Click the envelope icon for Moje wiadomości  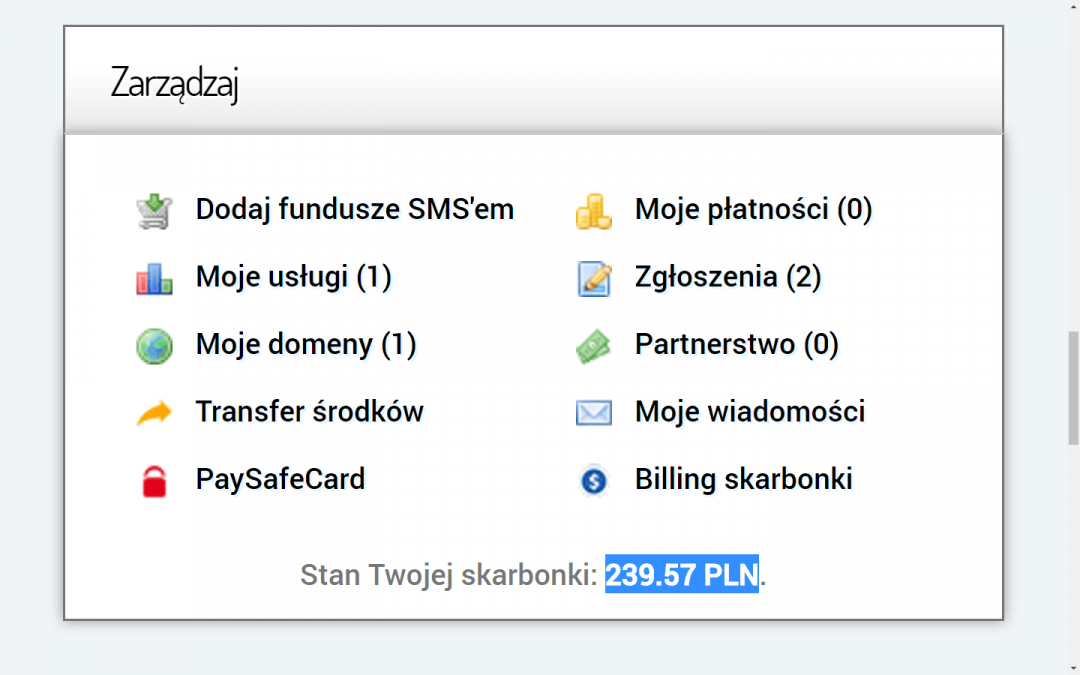(593, 413)
